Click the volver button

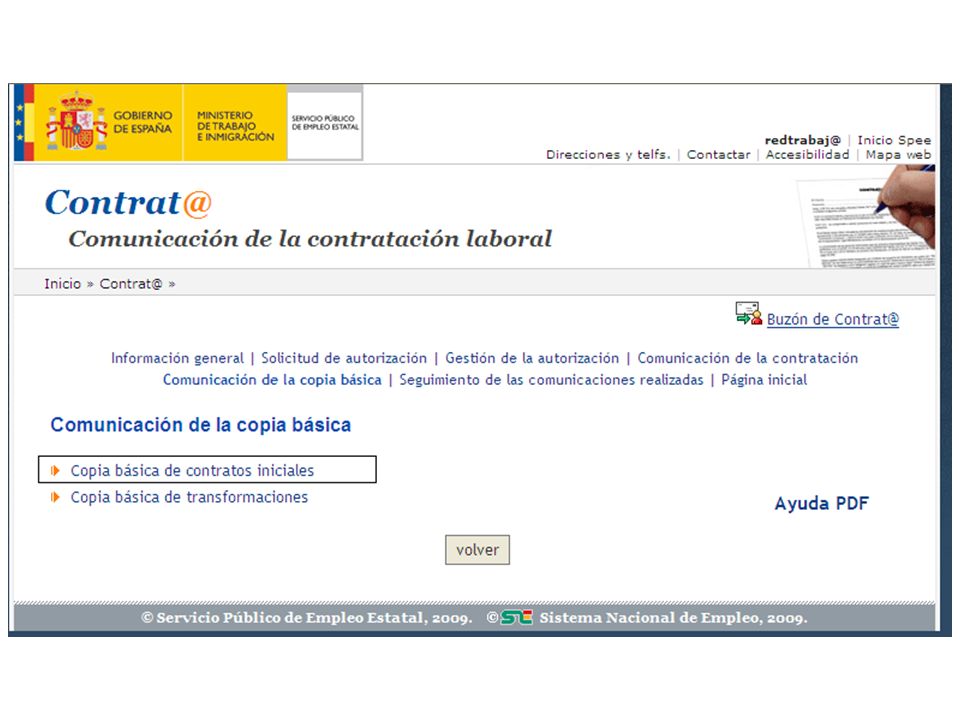(477, 550)
